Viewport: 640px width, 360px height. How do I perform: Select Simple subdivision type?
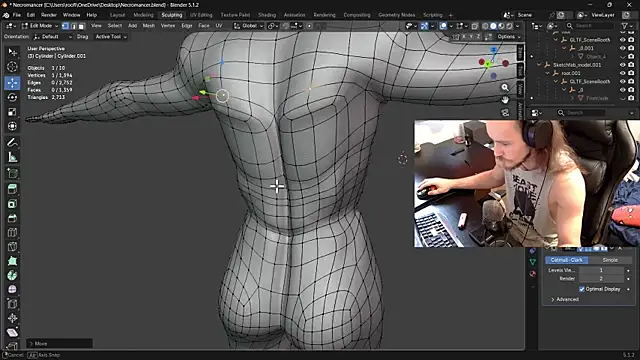pos(610,260)
